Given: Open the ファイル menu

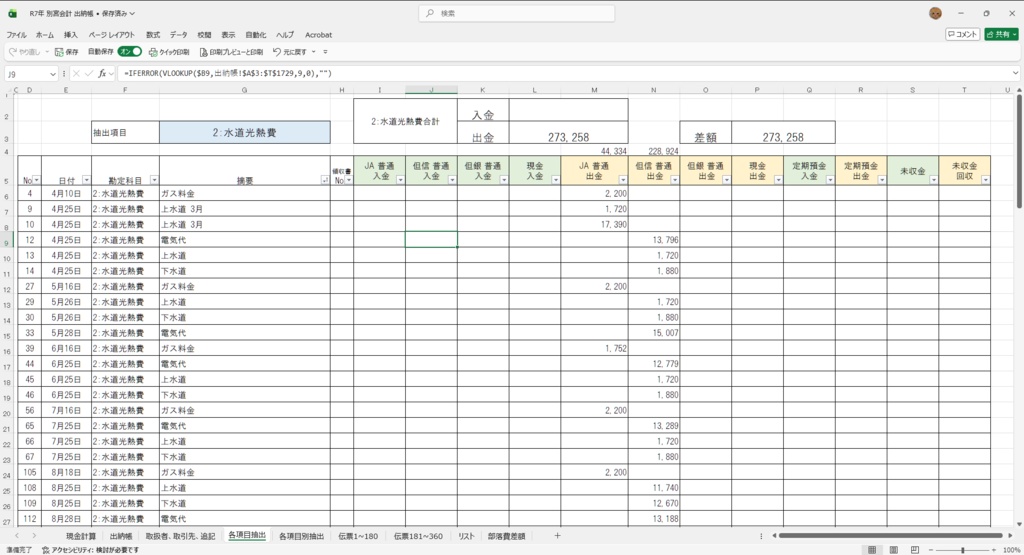Looking at the screenshot, I should [17, 35].
